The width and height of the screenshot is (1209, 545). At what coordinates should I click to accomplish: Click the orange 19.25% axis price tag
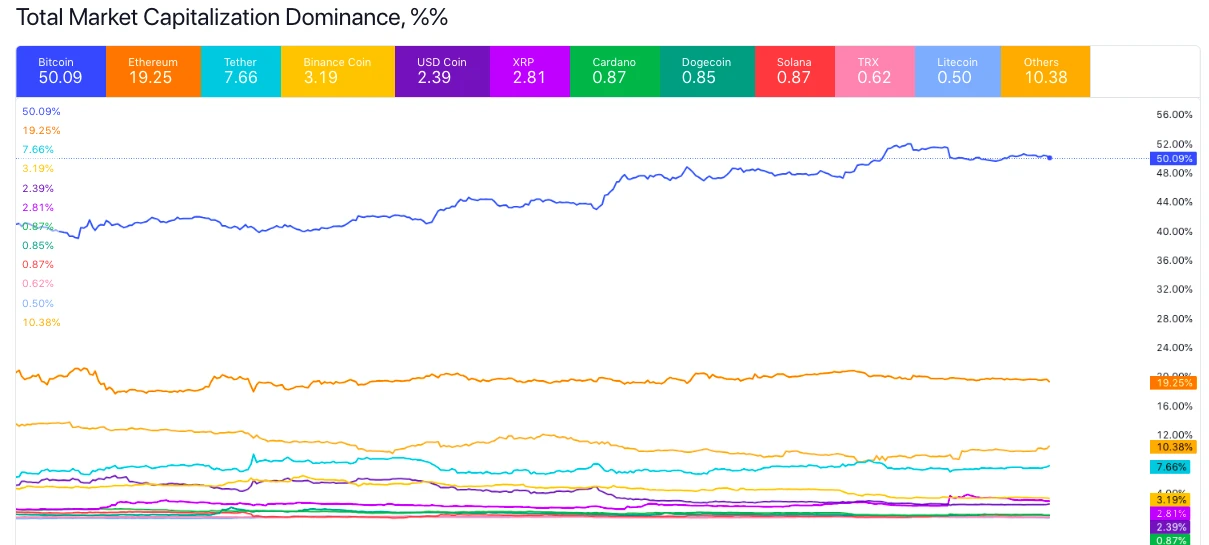1174,382
